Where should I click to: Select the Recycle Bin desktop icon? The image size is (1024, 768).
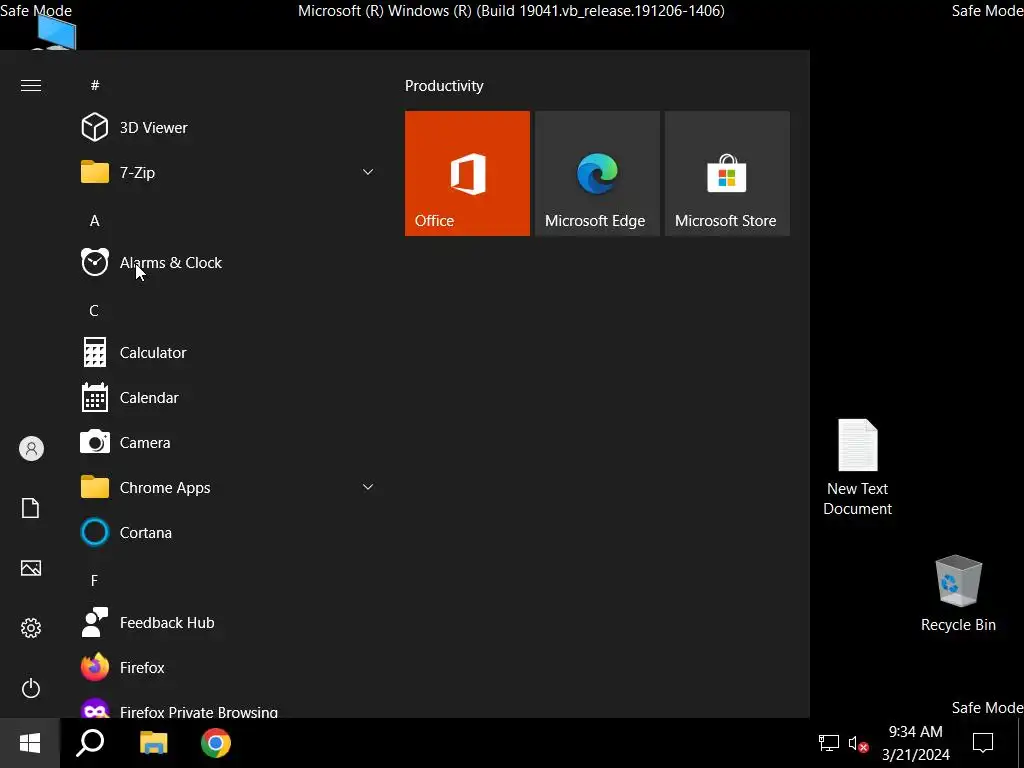pos(958,594)
